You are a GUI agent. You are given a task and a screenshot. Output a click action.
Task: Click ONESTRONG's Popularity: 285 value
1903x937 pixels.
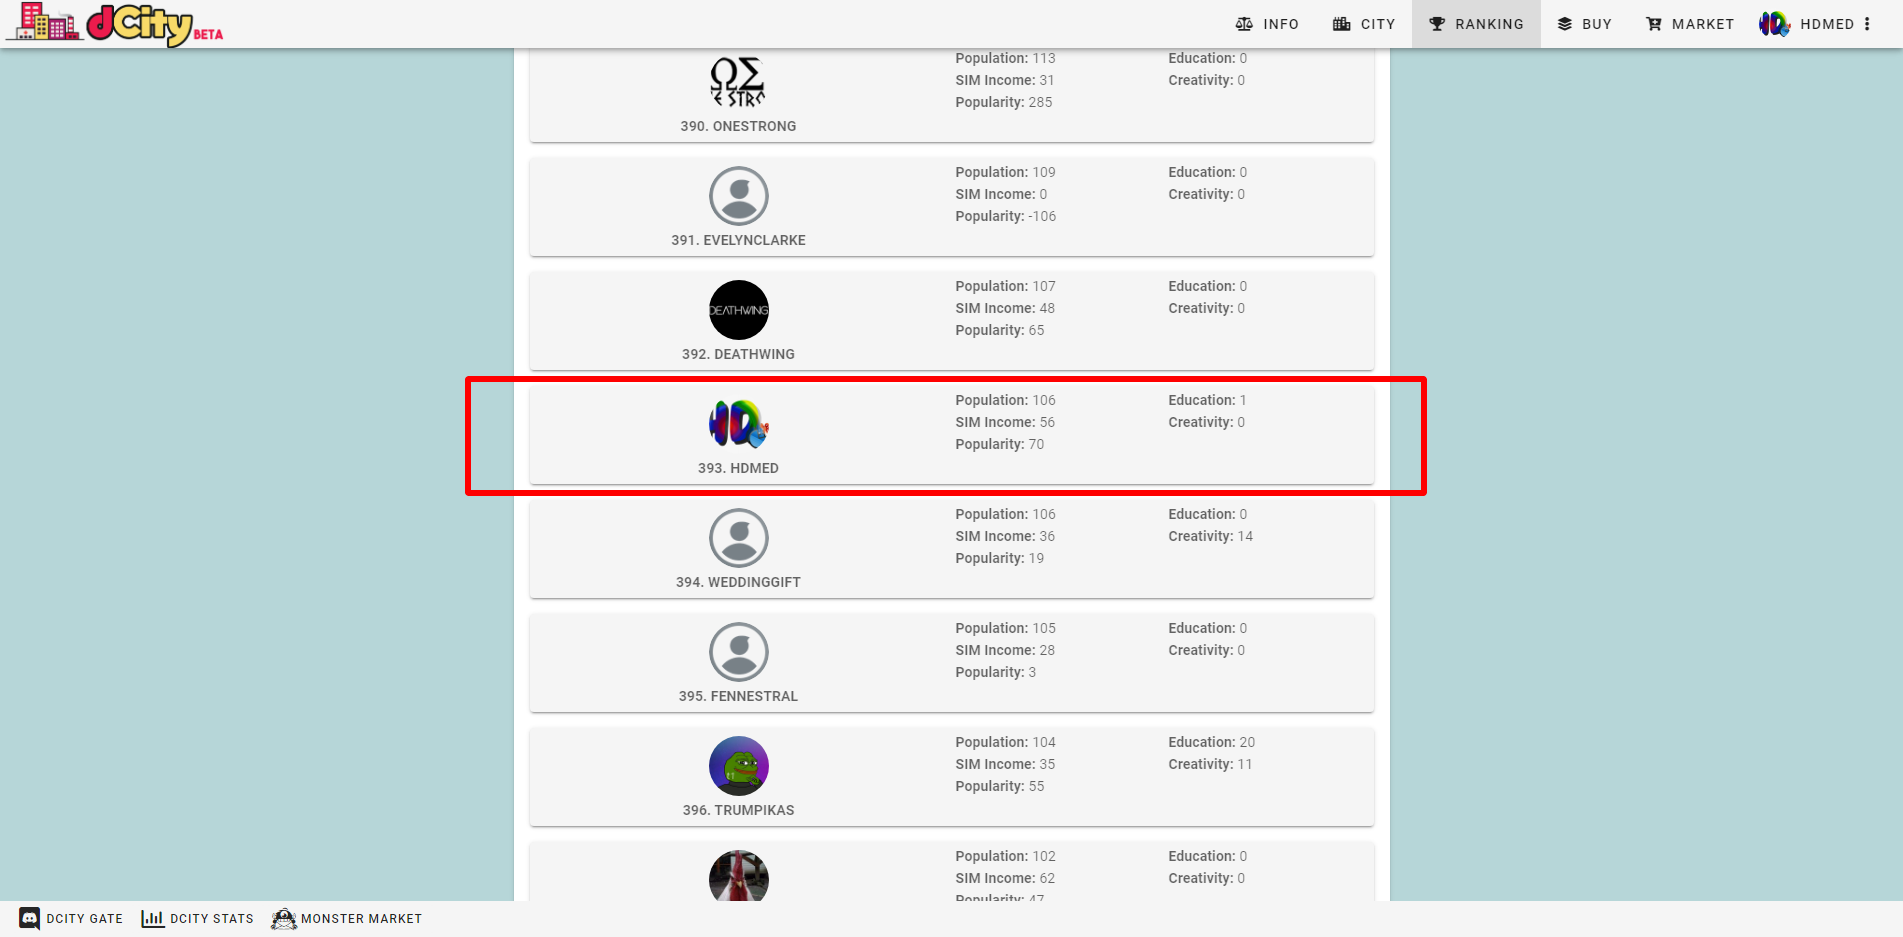(1003, 102)
